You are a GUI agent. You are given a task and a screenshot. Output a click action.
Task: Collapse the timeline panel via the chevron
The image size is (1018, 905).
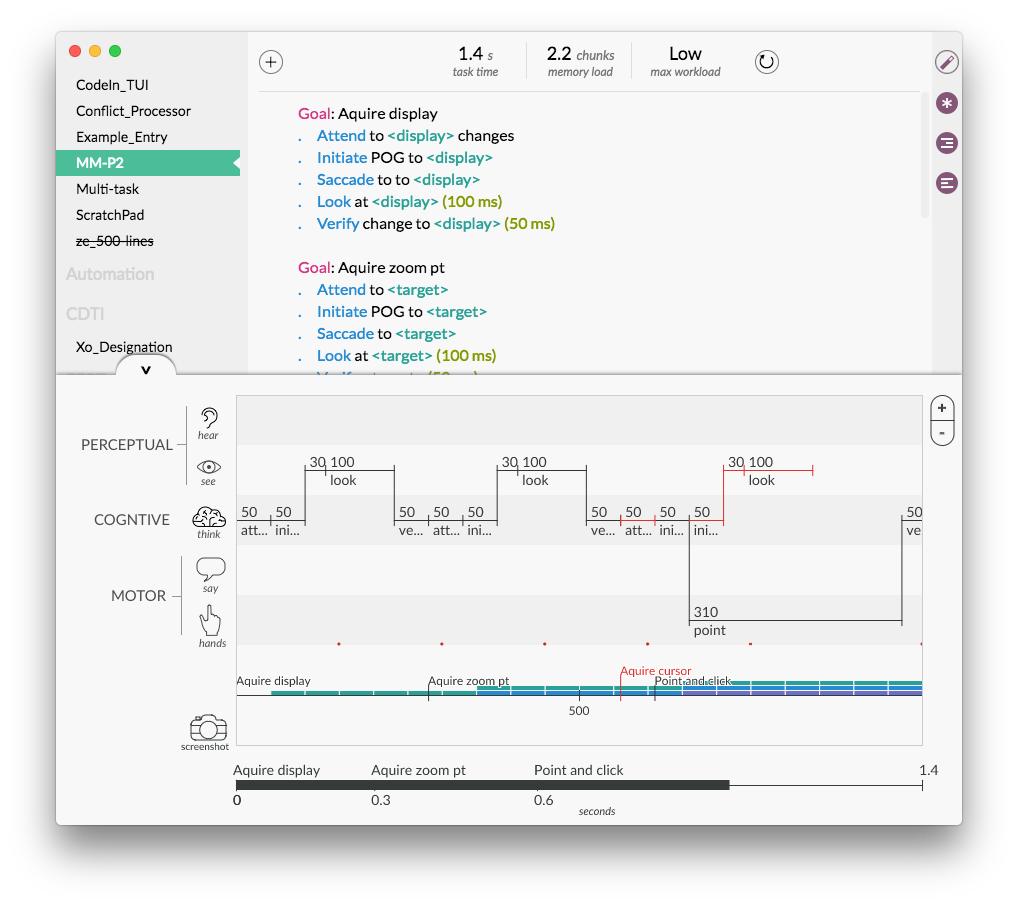145,371
